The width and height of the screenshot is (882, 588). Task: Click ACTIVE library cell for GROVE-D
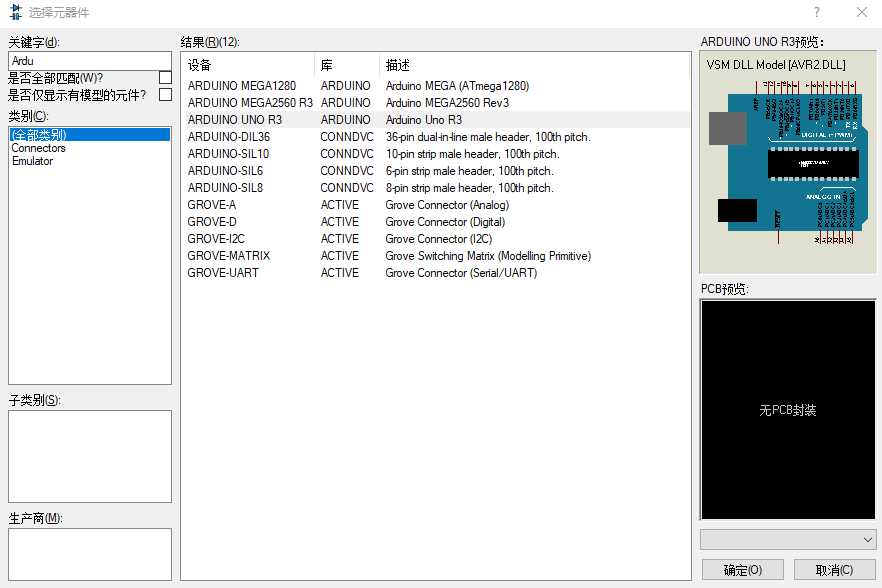pyautogui.click(x=340, y=222)
